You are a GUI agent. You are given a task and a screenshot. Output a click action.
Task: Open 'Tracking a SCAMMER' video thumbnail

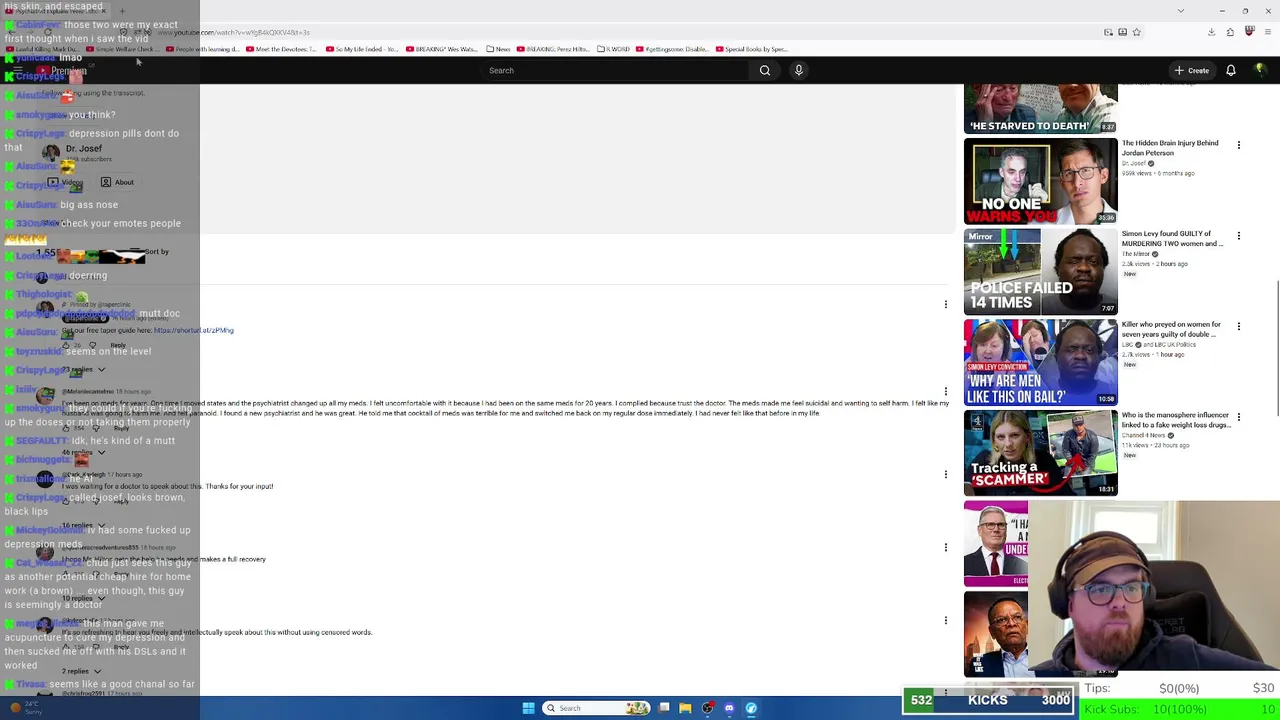tap(1041, 453)
